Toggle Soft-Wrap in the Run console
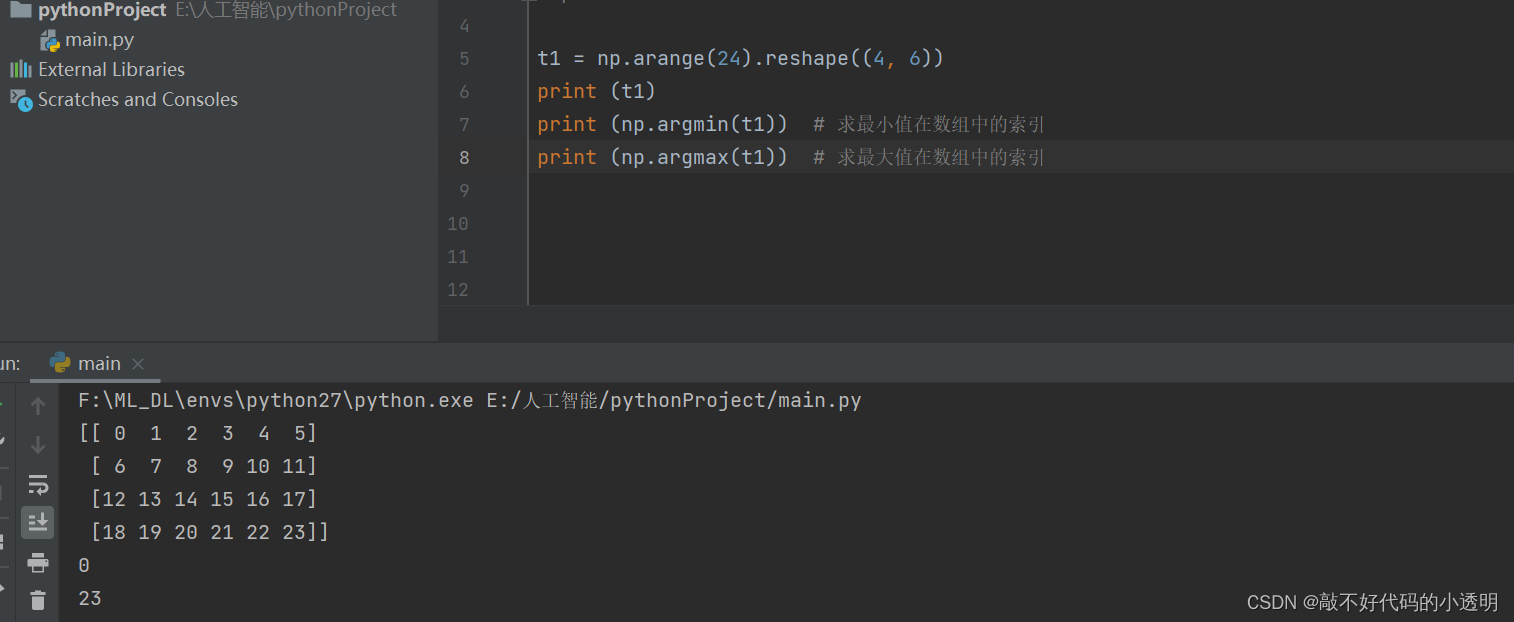 tap(38, 485)
